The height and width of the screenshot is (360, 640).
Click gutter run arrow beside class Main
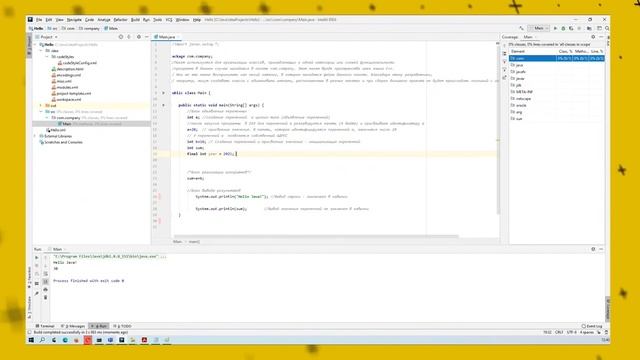tap(163, 93)
